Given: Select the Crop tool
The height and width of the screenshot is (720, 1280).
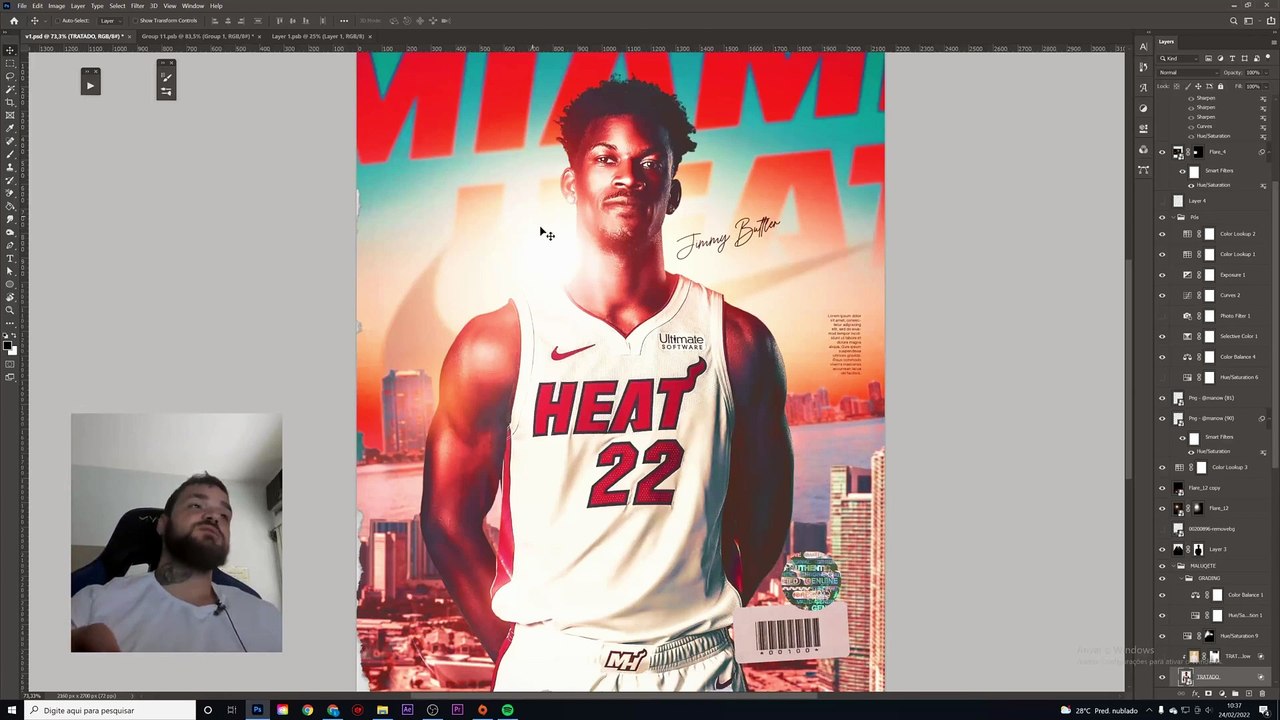Looking at the screenshot, I should 10,102.
